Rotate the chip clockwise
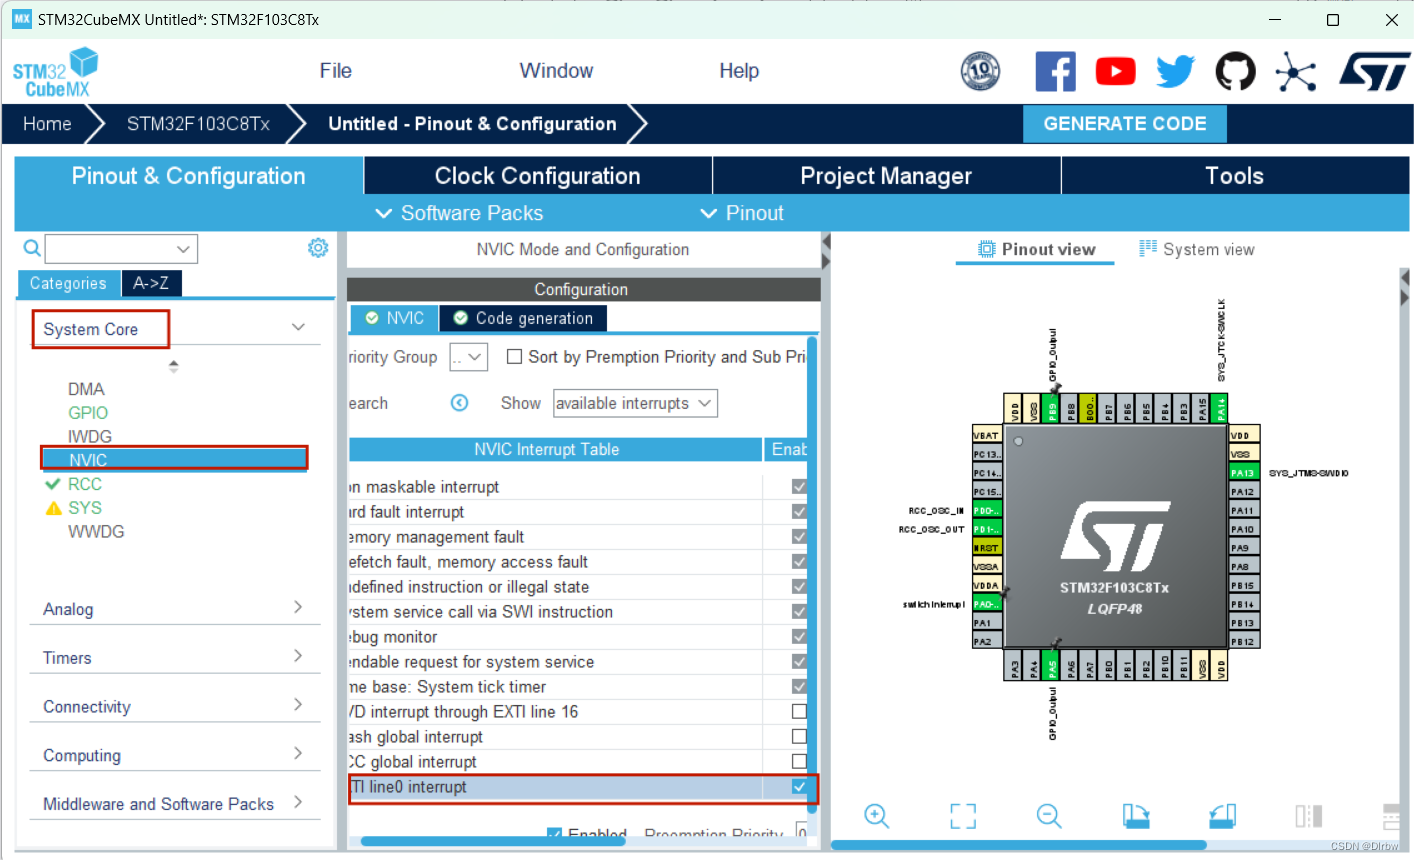Screen dimensions: 1414x860 point(1135,816)
